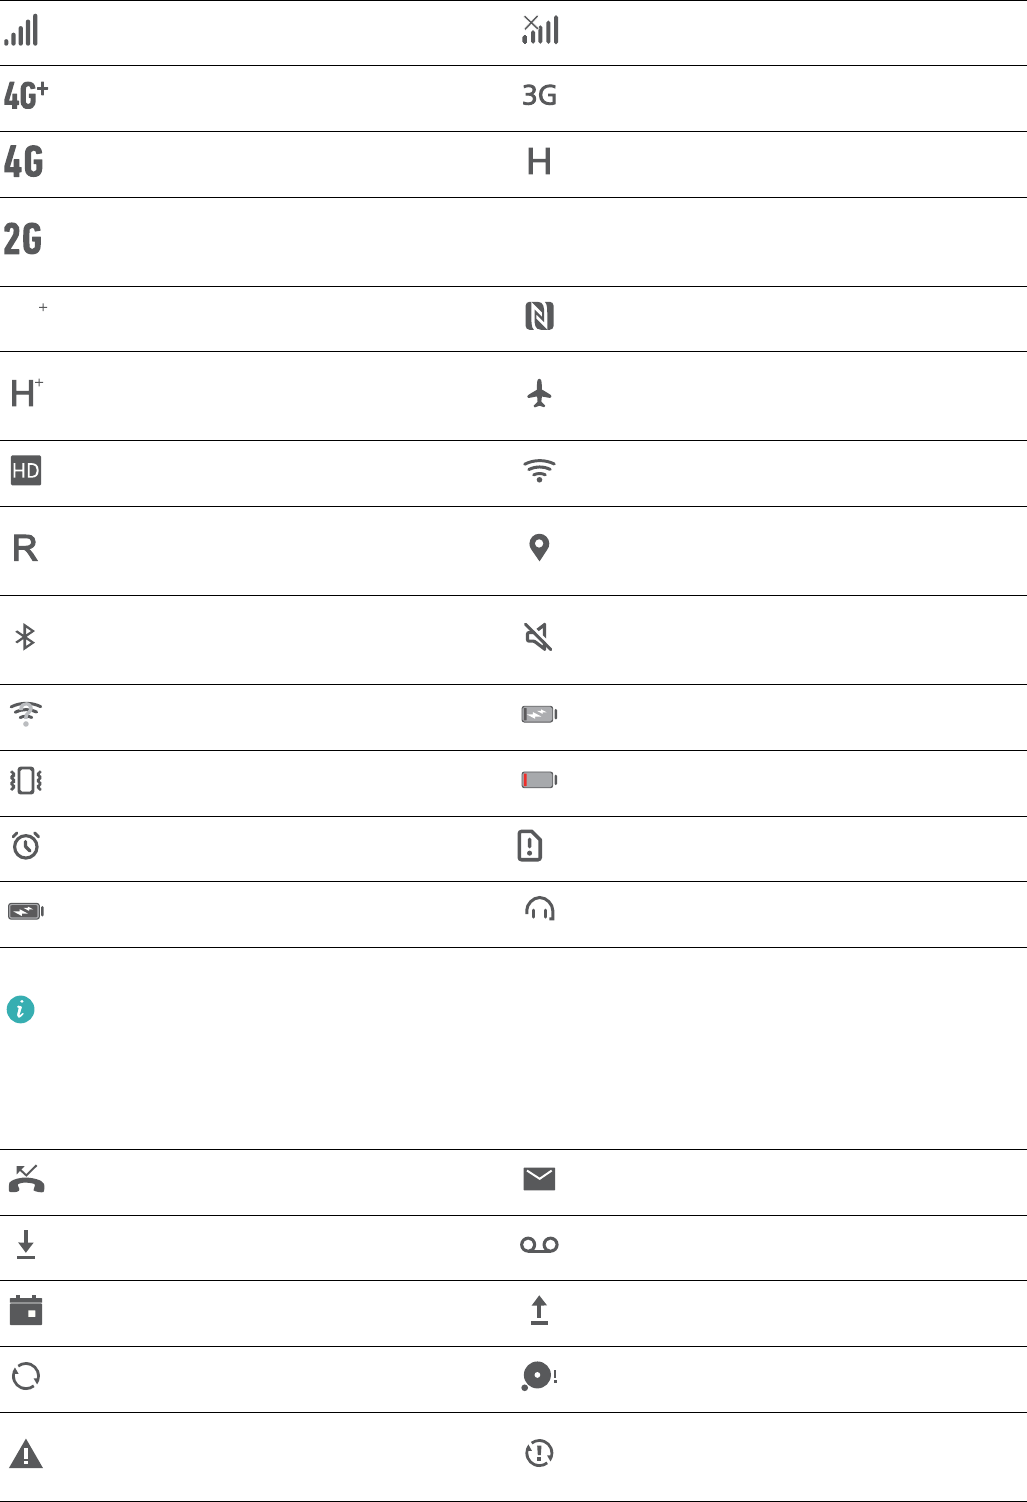Select the 4G+ network icon
Screen dimensions: 1027x1502
pos(26,96)
